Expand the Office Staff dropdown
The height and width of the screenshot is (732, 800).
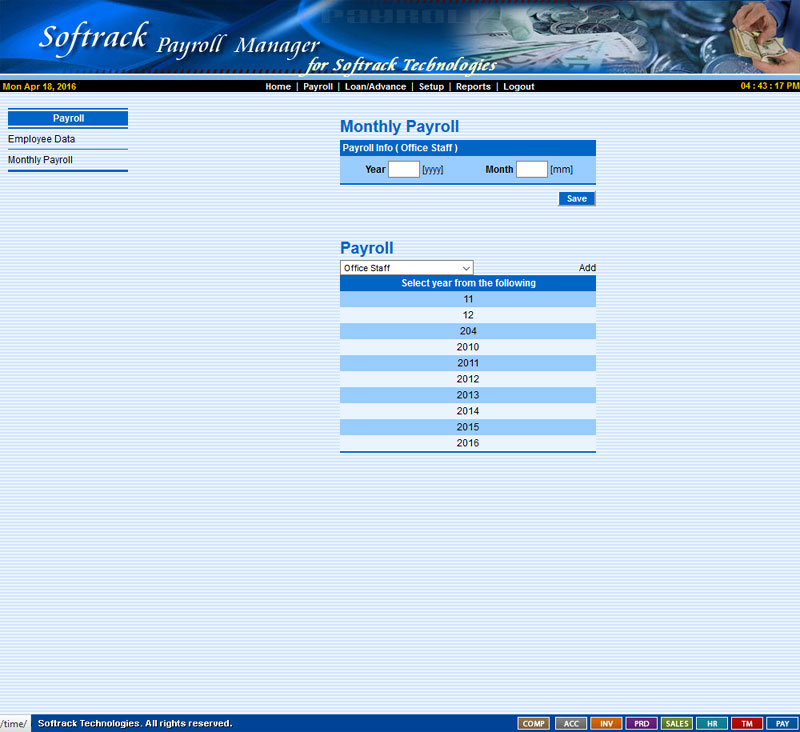406,268
